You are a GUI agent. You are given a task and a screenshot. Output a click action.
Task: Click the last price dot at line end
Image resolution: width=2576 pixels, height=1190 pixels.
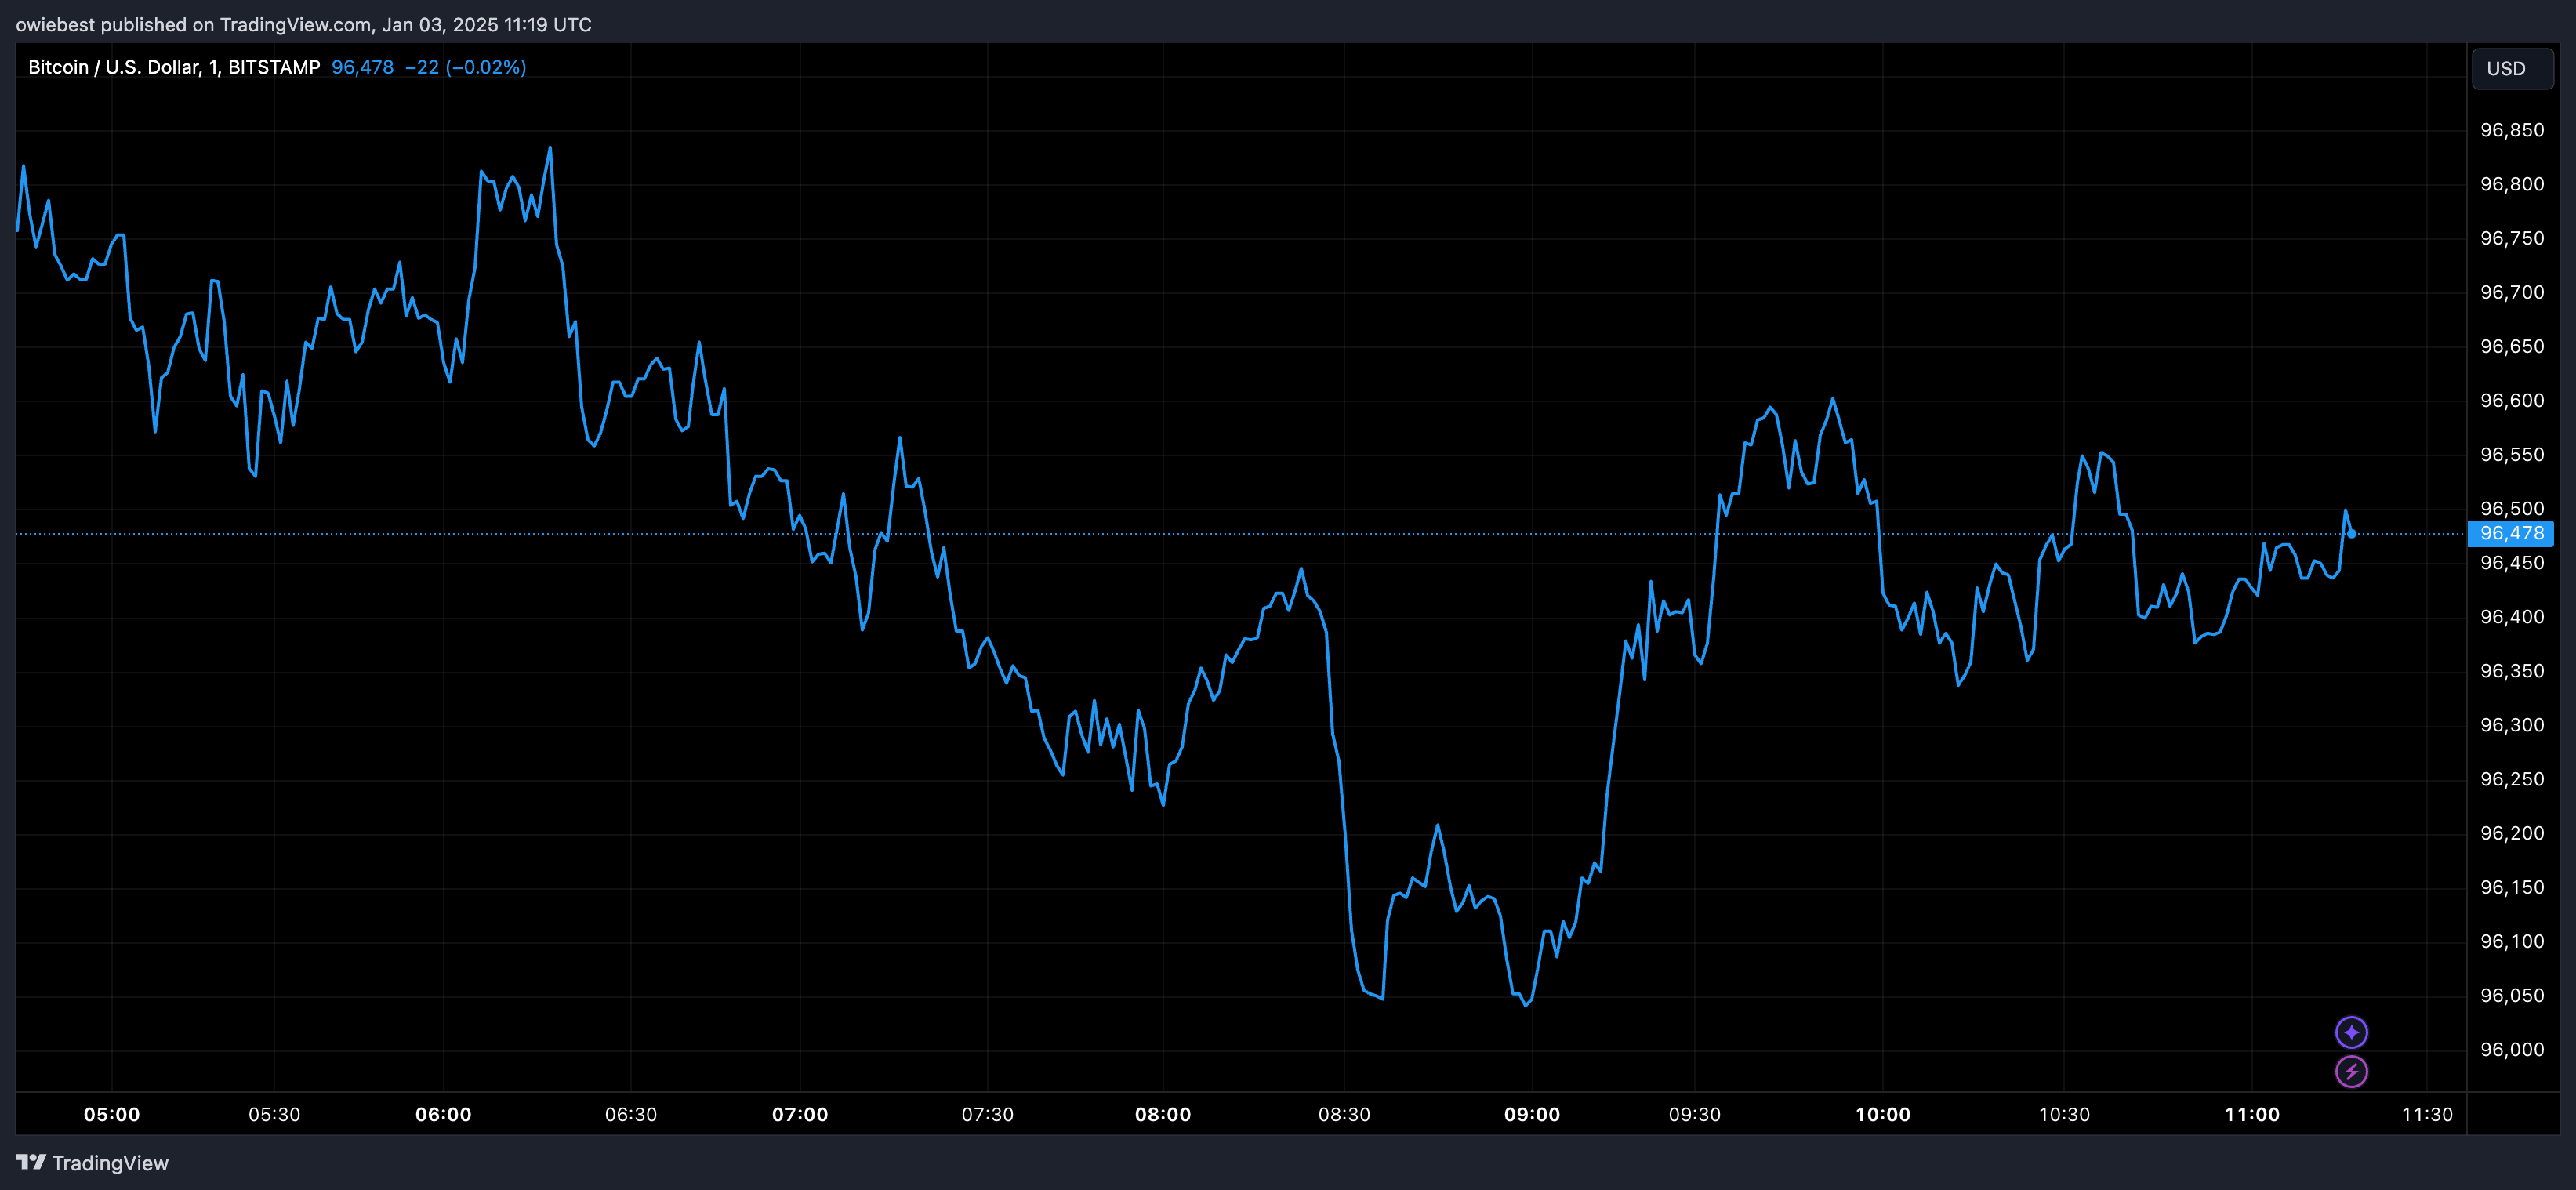point(2351,533)
